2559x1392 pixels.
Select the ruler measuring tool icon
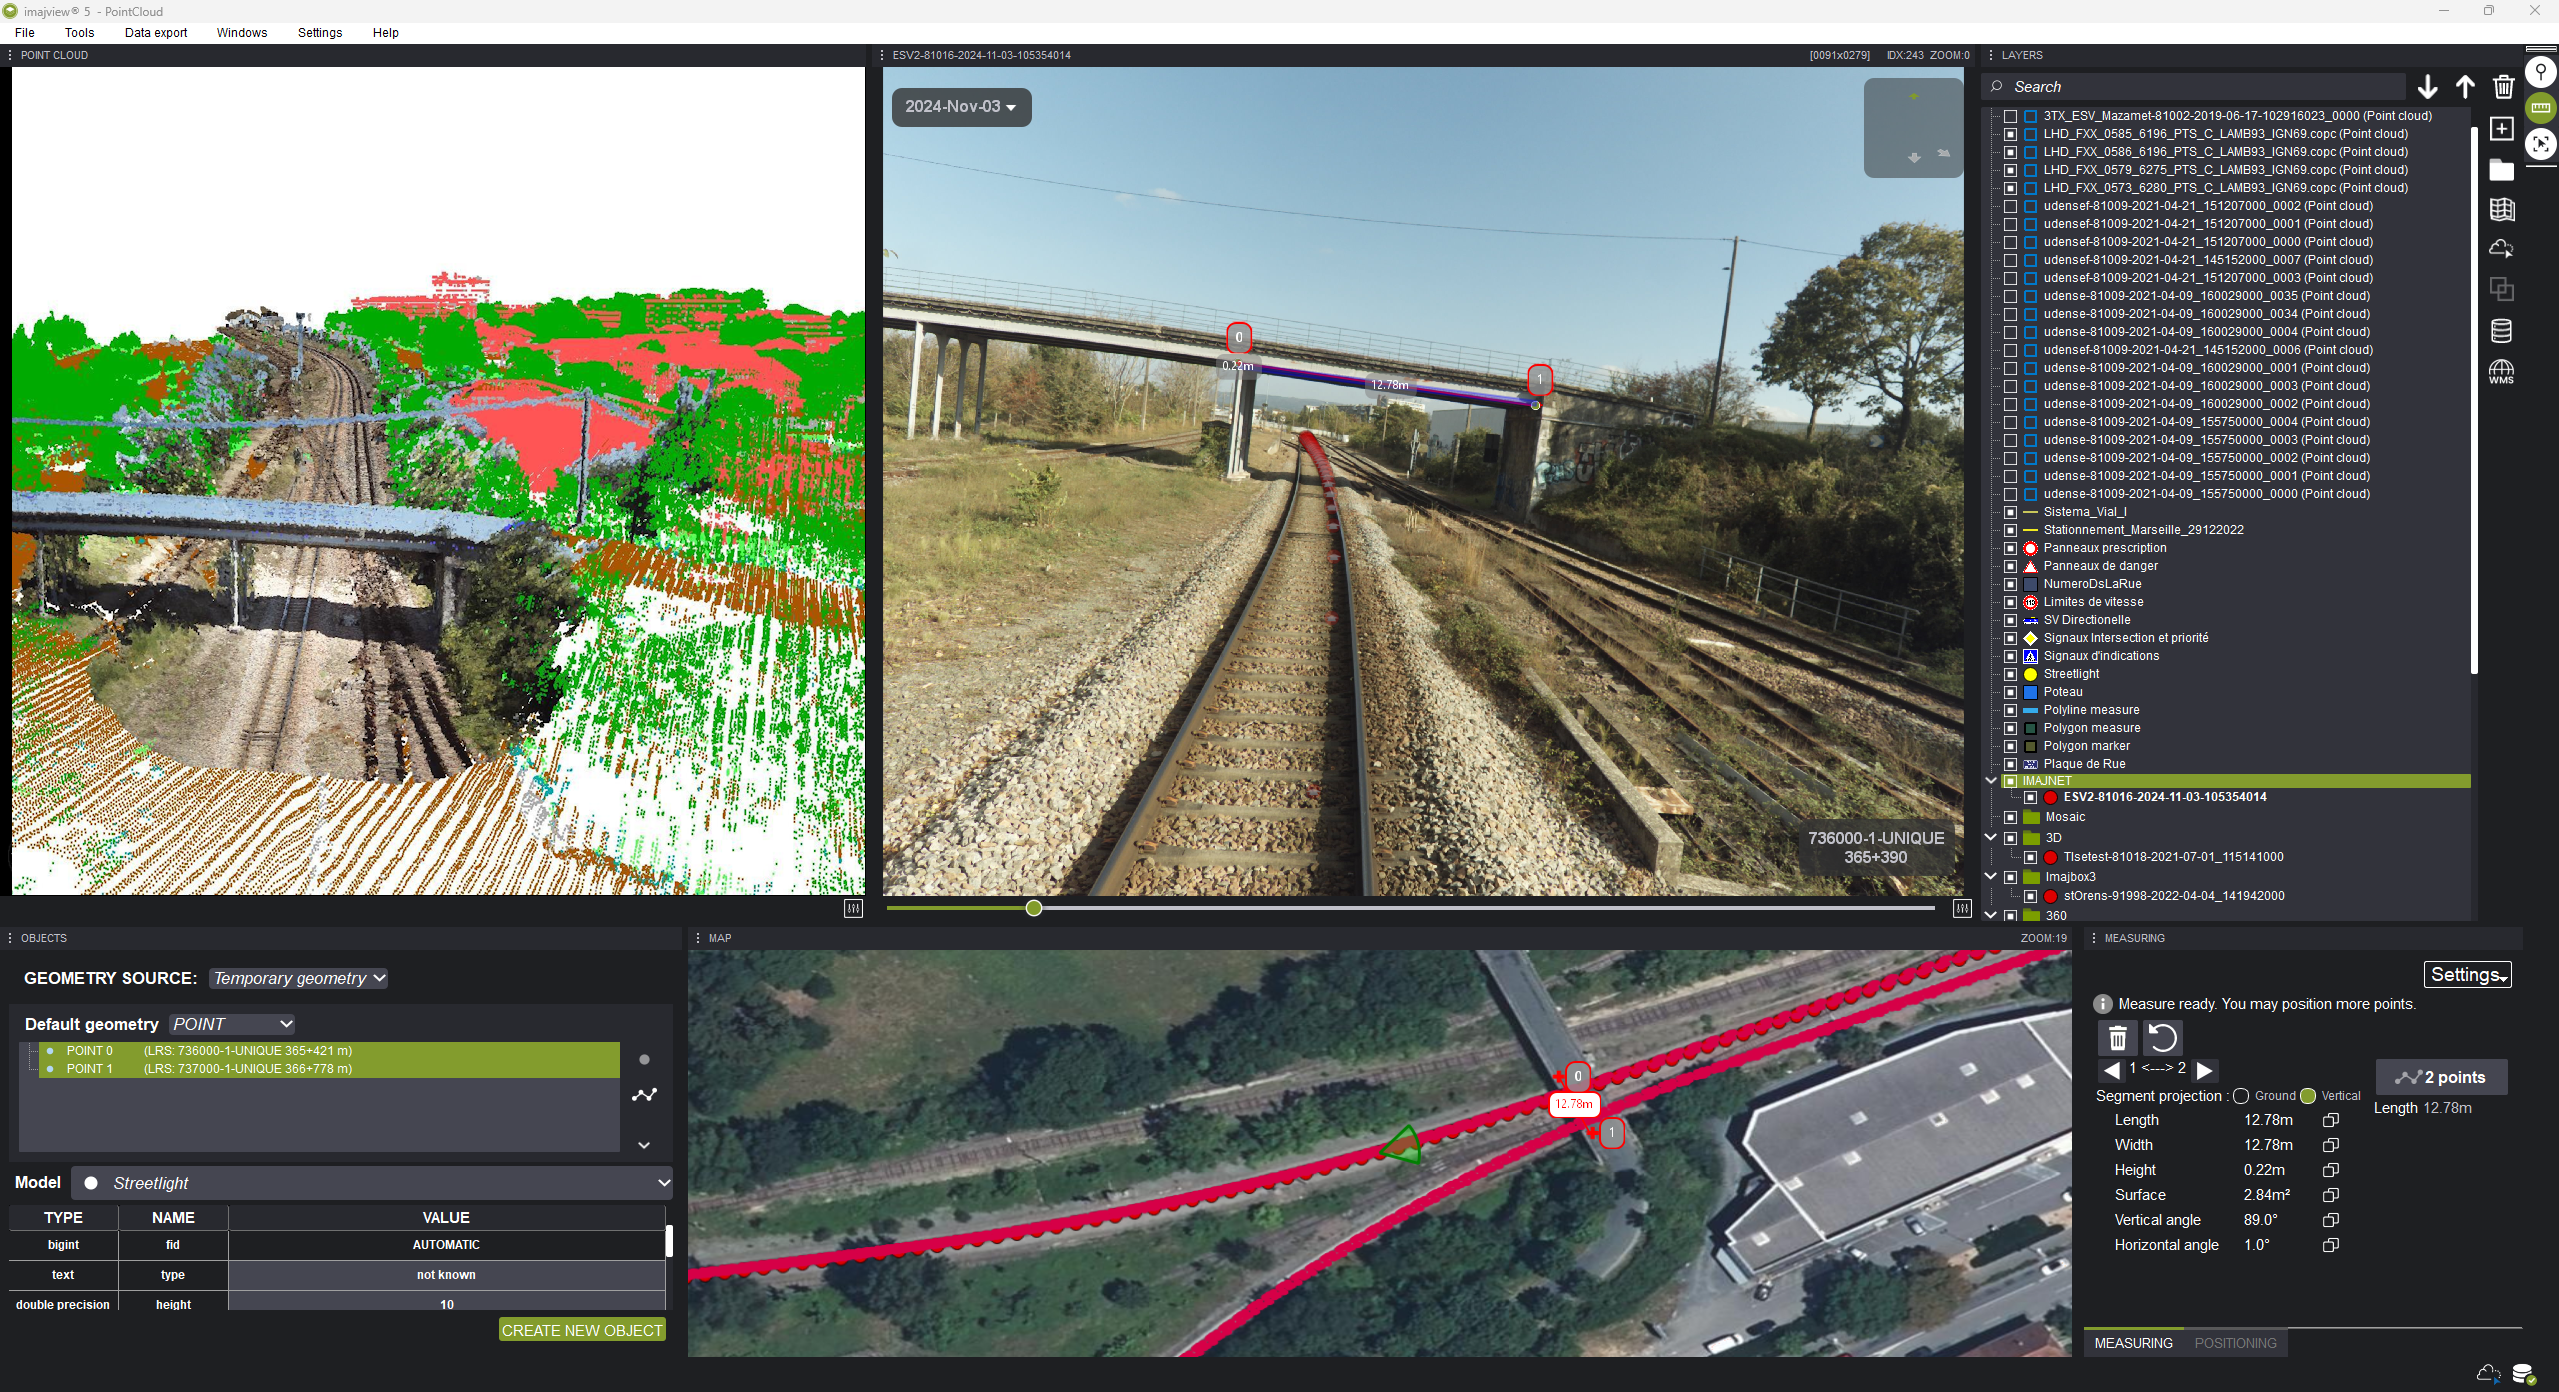point(2540,108)
